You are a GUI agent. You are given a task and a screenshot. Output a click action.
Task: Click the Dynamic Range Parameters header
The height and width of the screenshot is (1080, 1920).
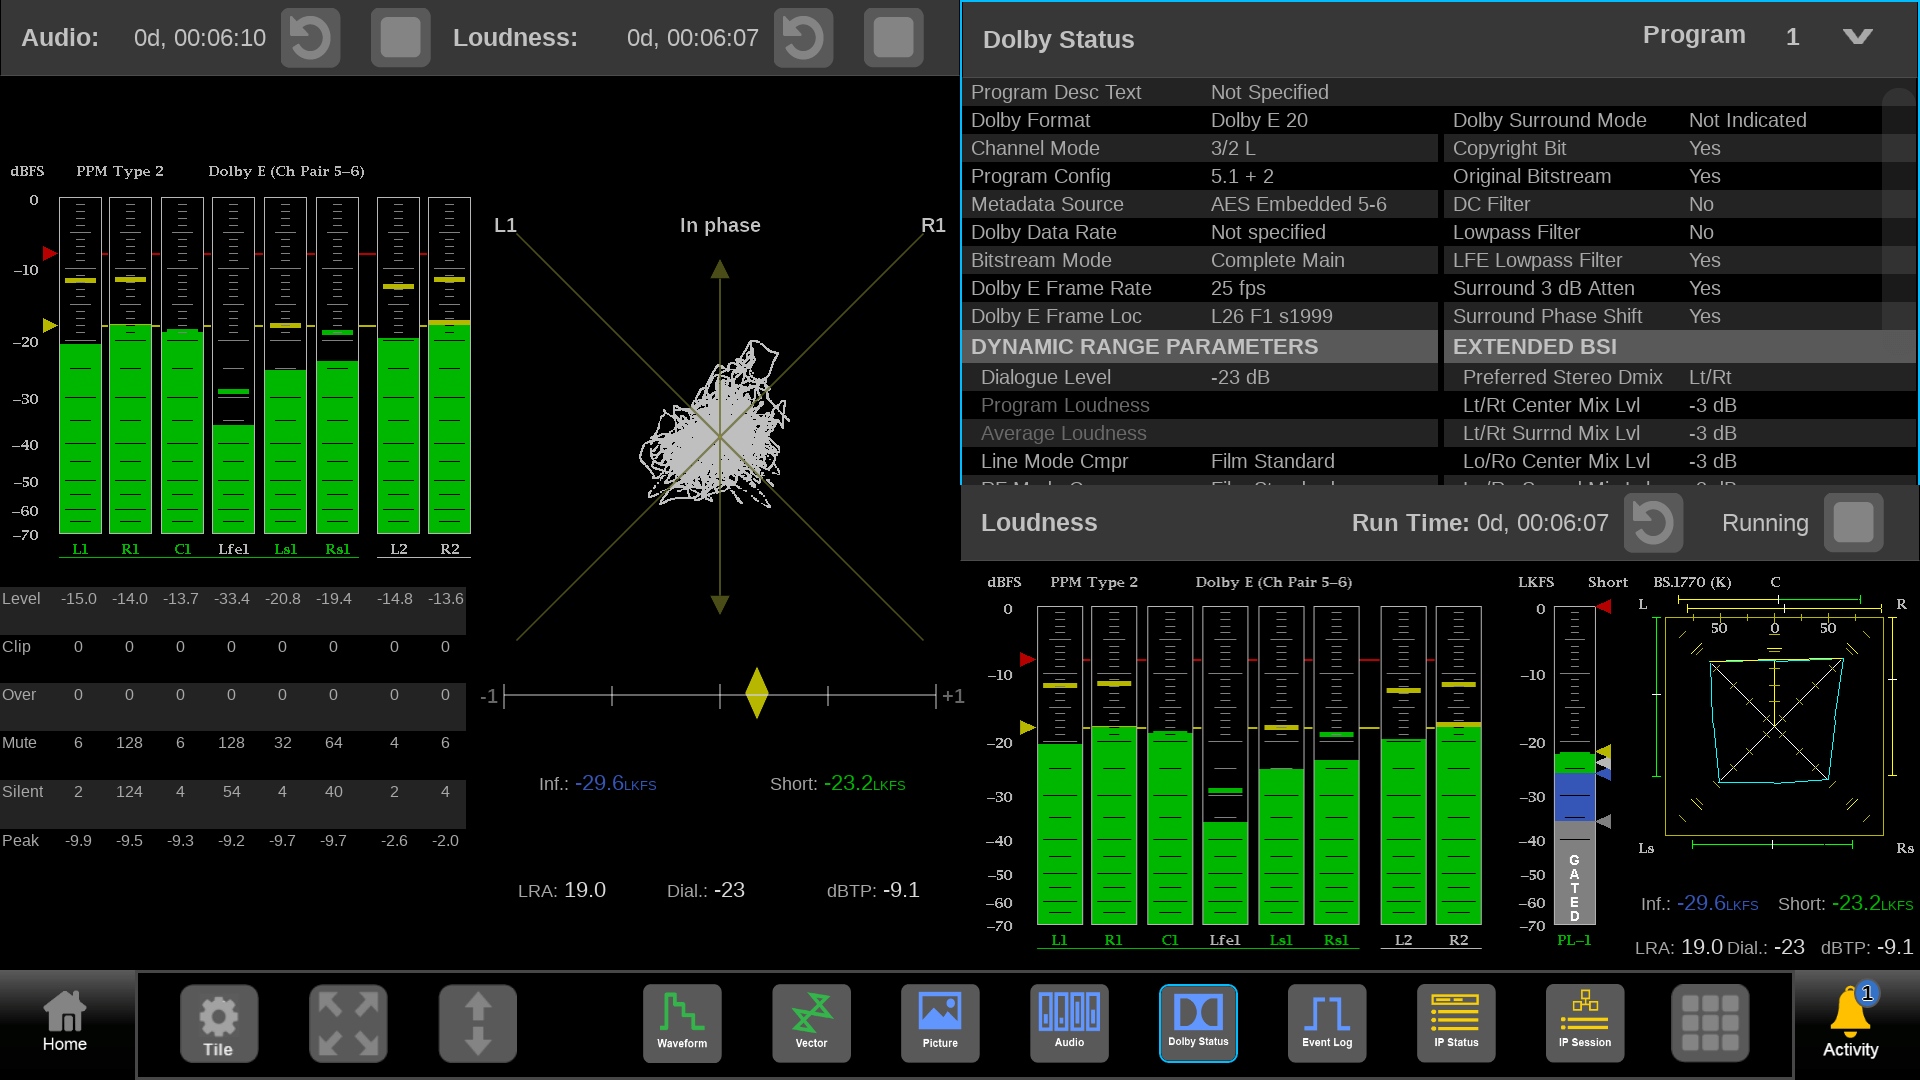coord(1200,347)
